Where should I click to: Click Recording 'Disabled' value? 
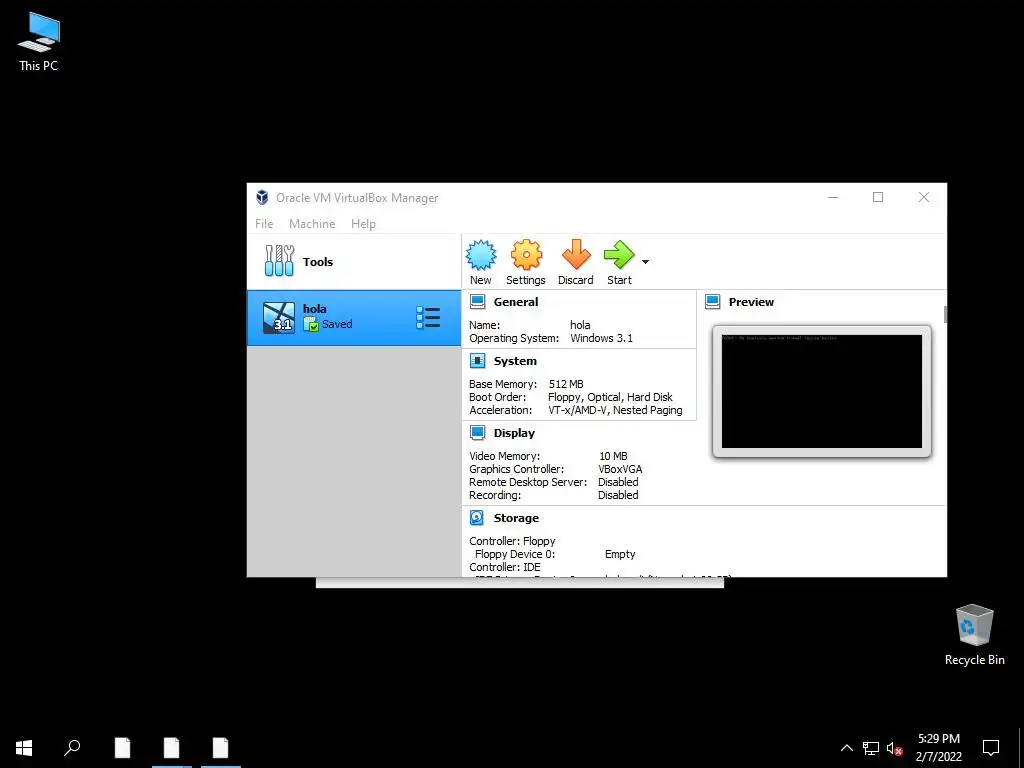coord(618,494)
